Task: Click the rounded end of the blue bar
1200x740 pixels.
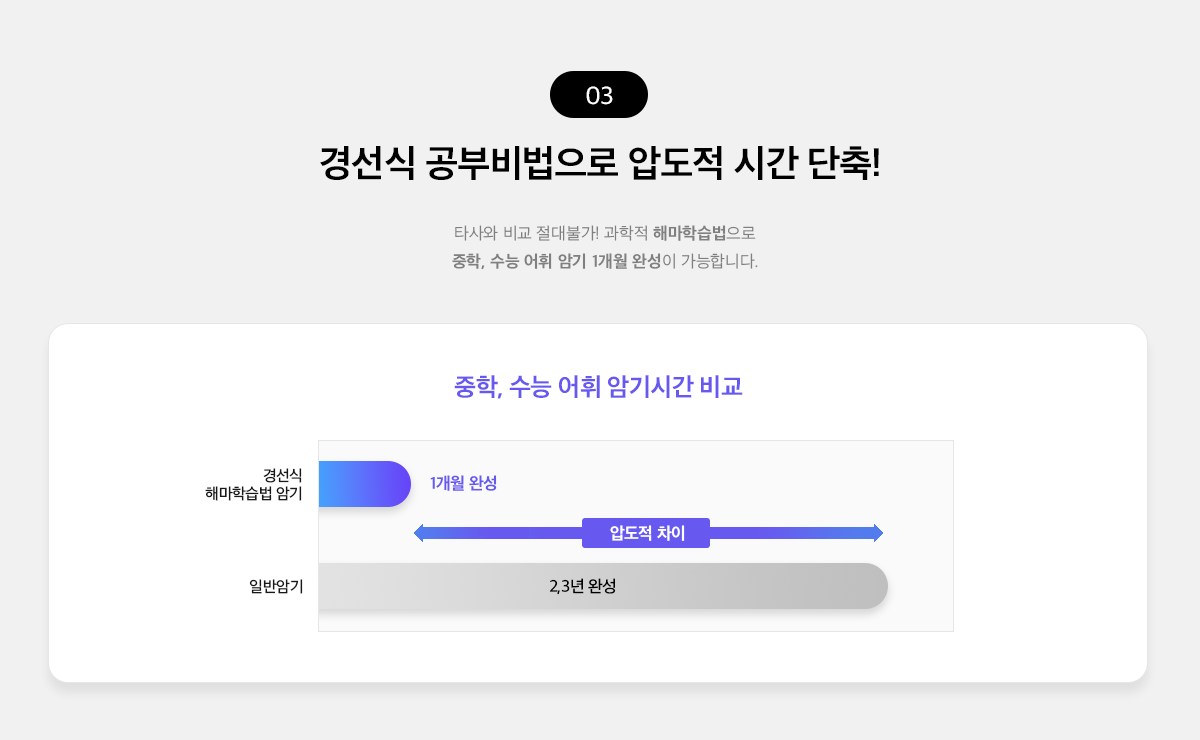Action: (398, 484)
